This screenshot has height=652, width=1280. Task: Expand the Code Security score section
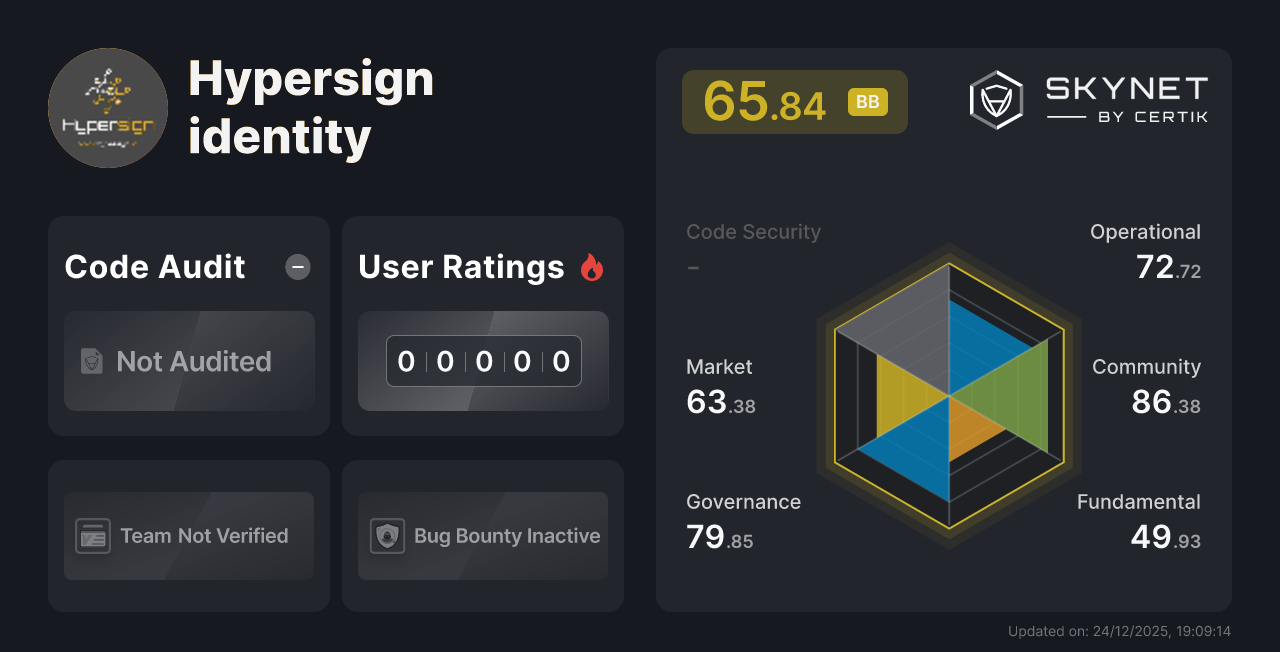(753, 248)
